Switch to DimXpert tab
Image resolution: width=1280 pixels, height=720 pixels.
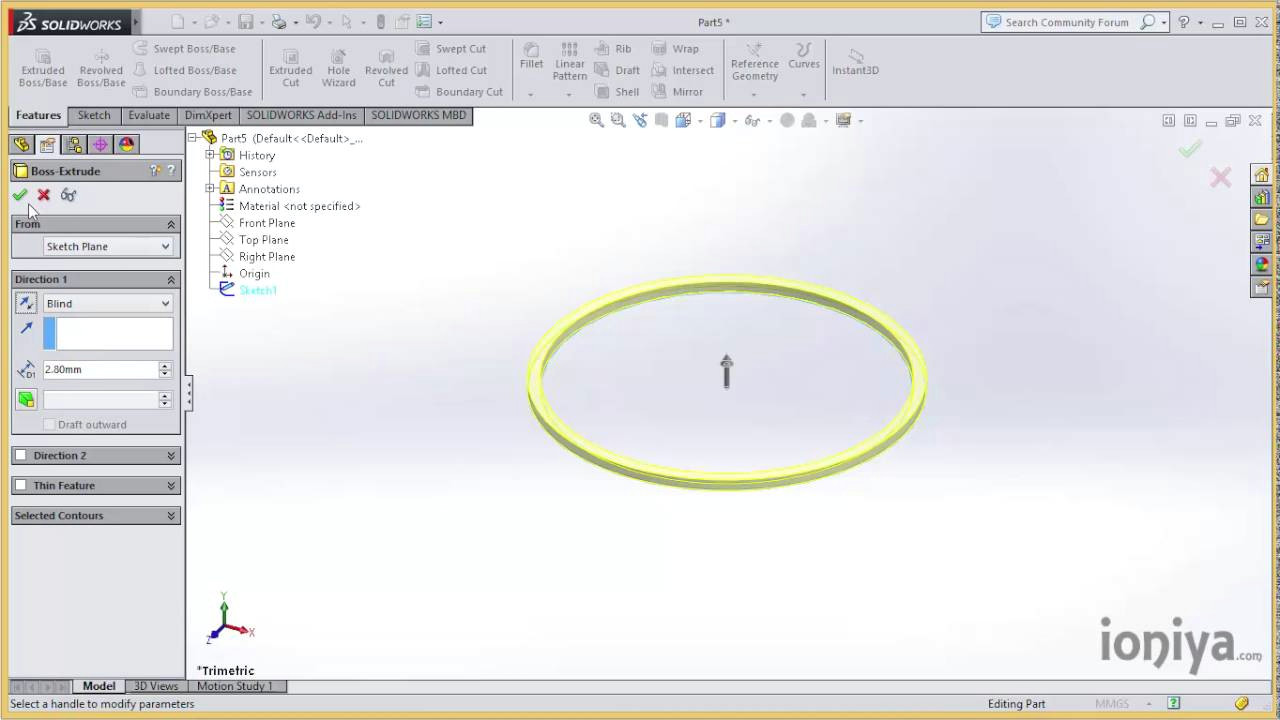(208, 115)
